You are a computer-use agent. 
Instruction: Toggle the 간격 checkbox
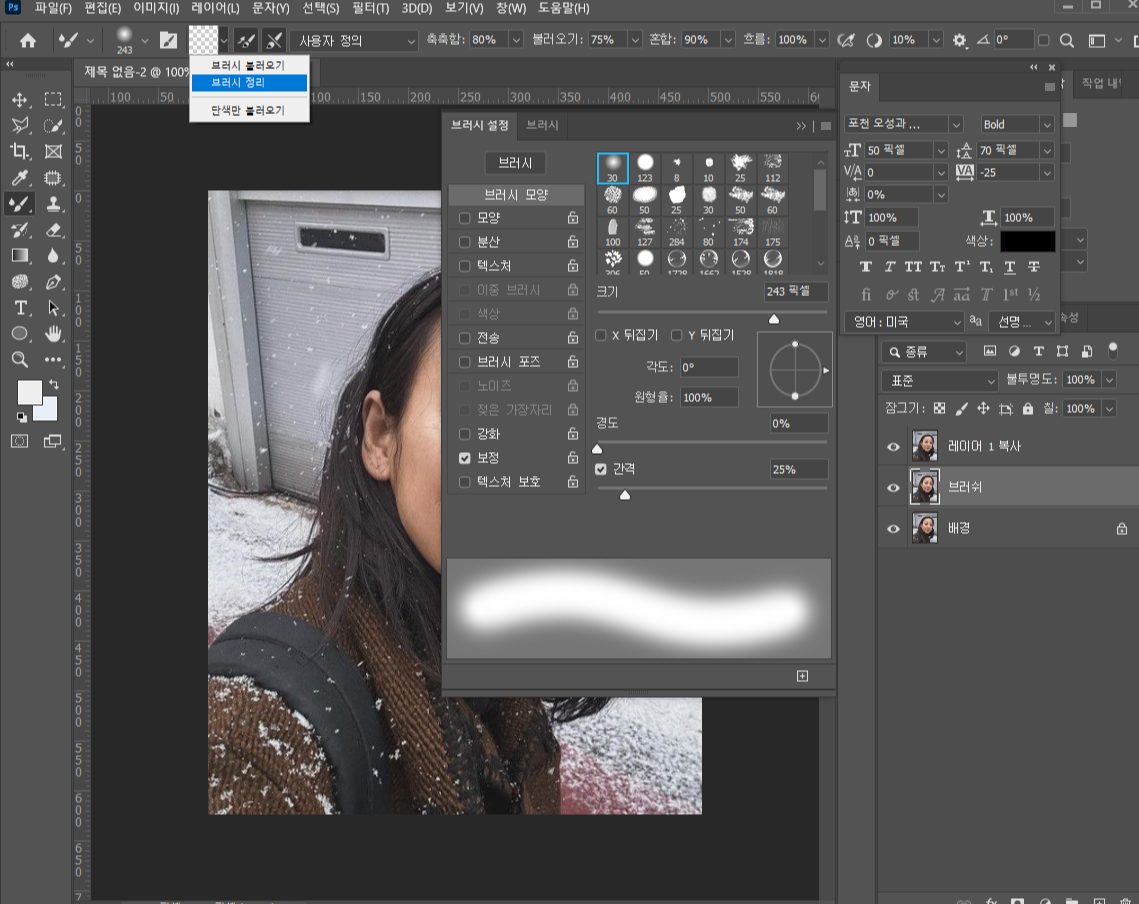[x=601, y=469]
